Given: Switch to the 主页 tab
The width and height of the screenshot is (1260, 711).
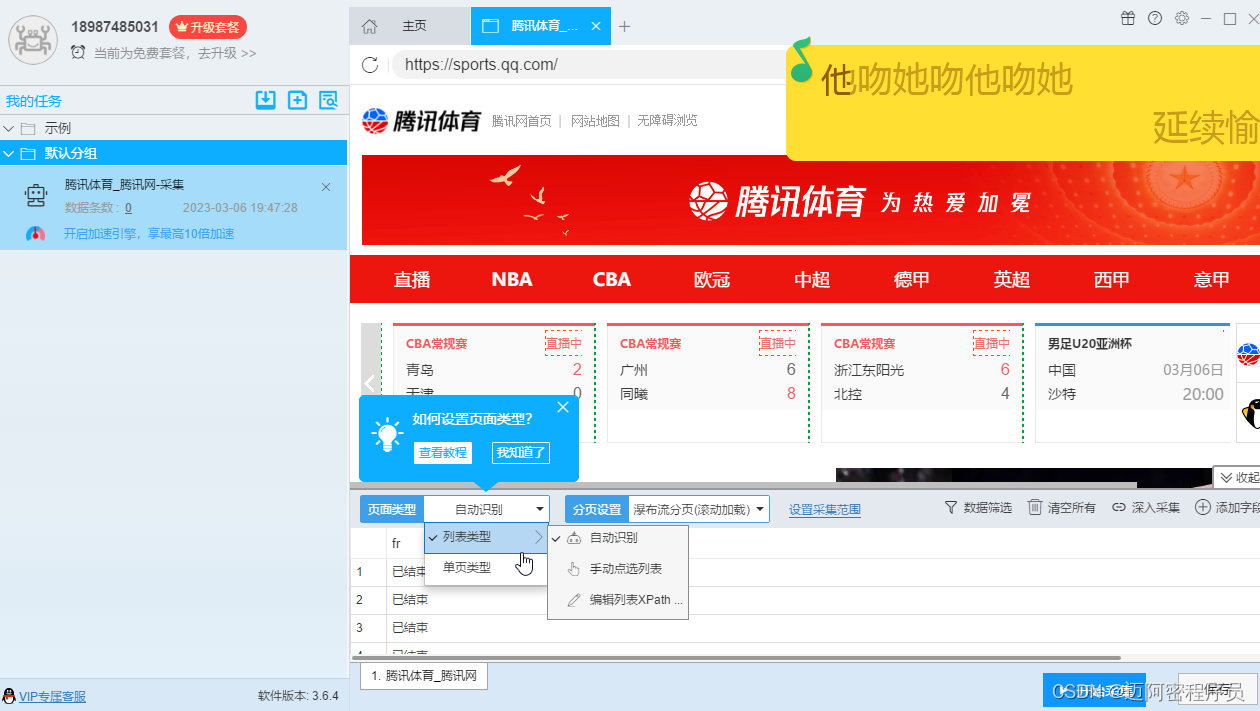Looking at the screenshot, I should pos(410,26).
